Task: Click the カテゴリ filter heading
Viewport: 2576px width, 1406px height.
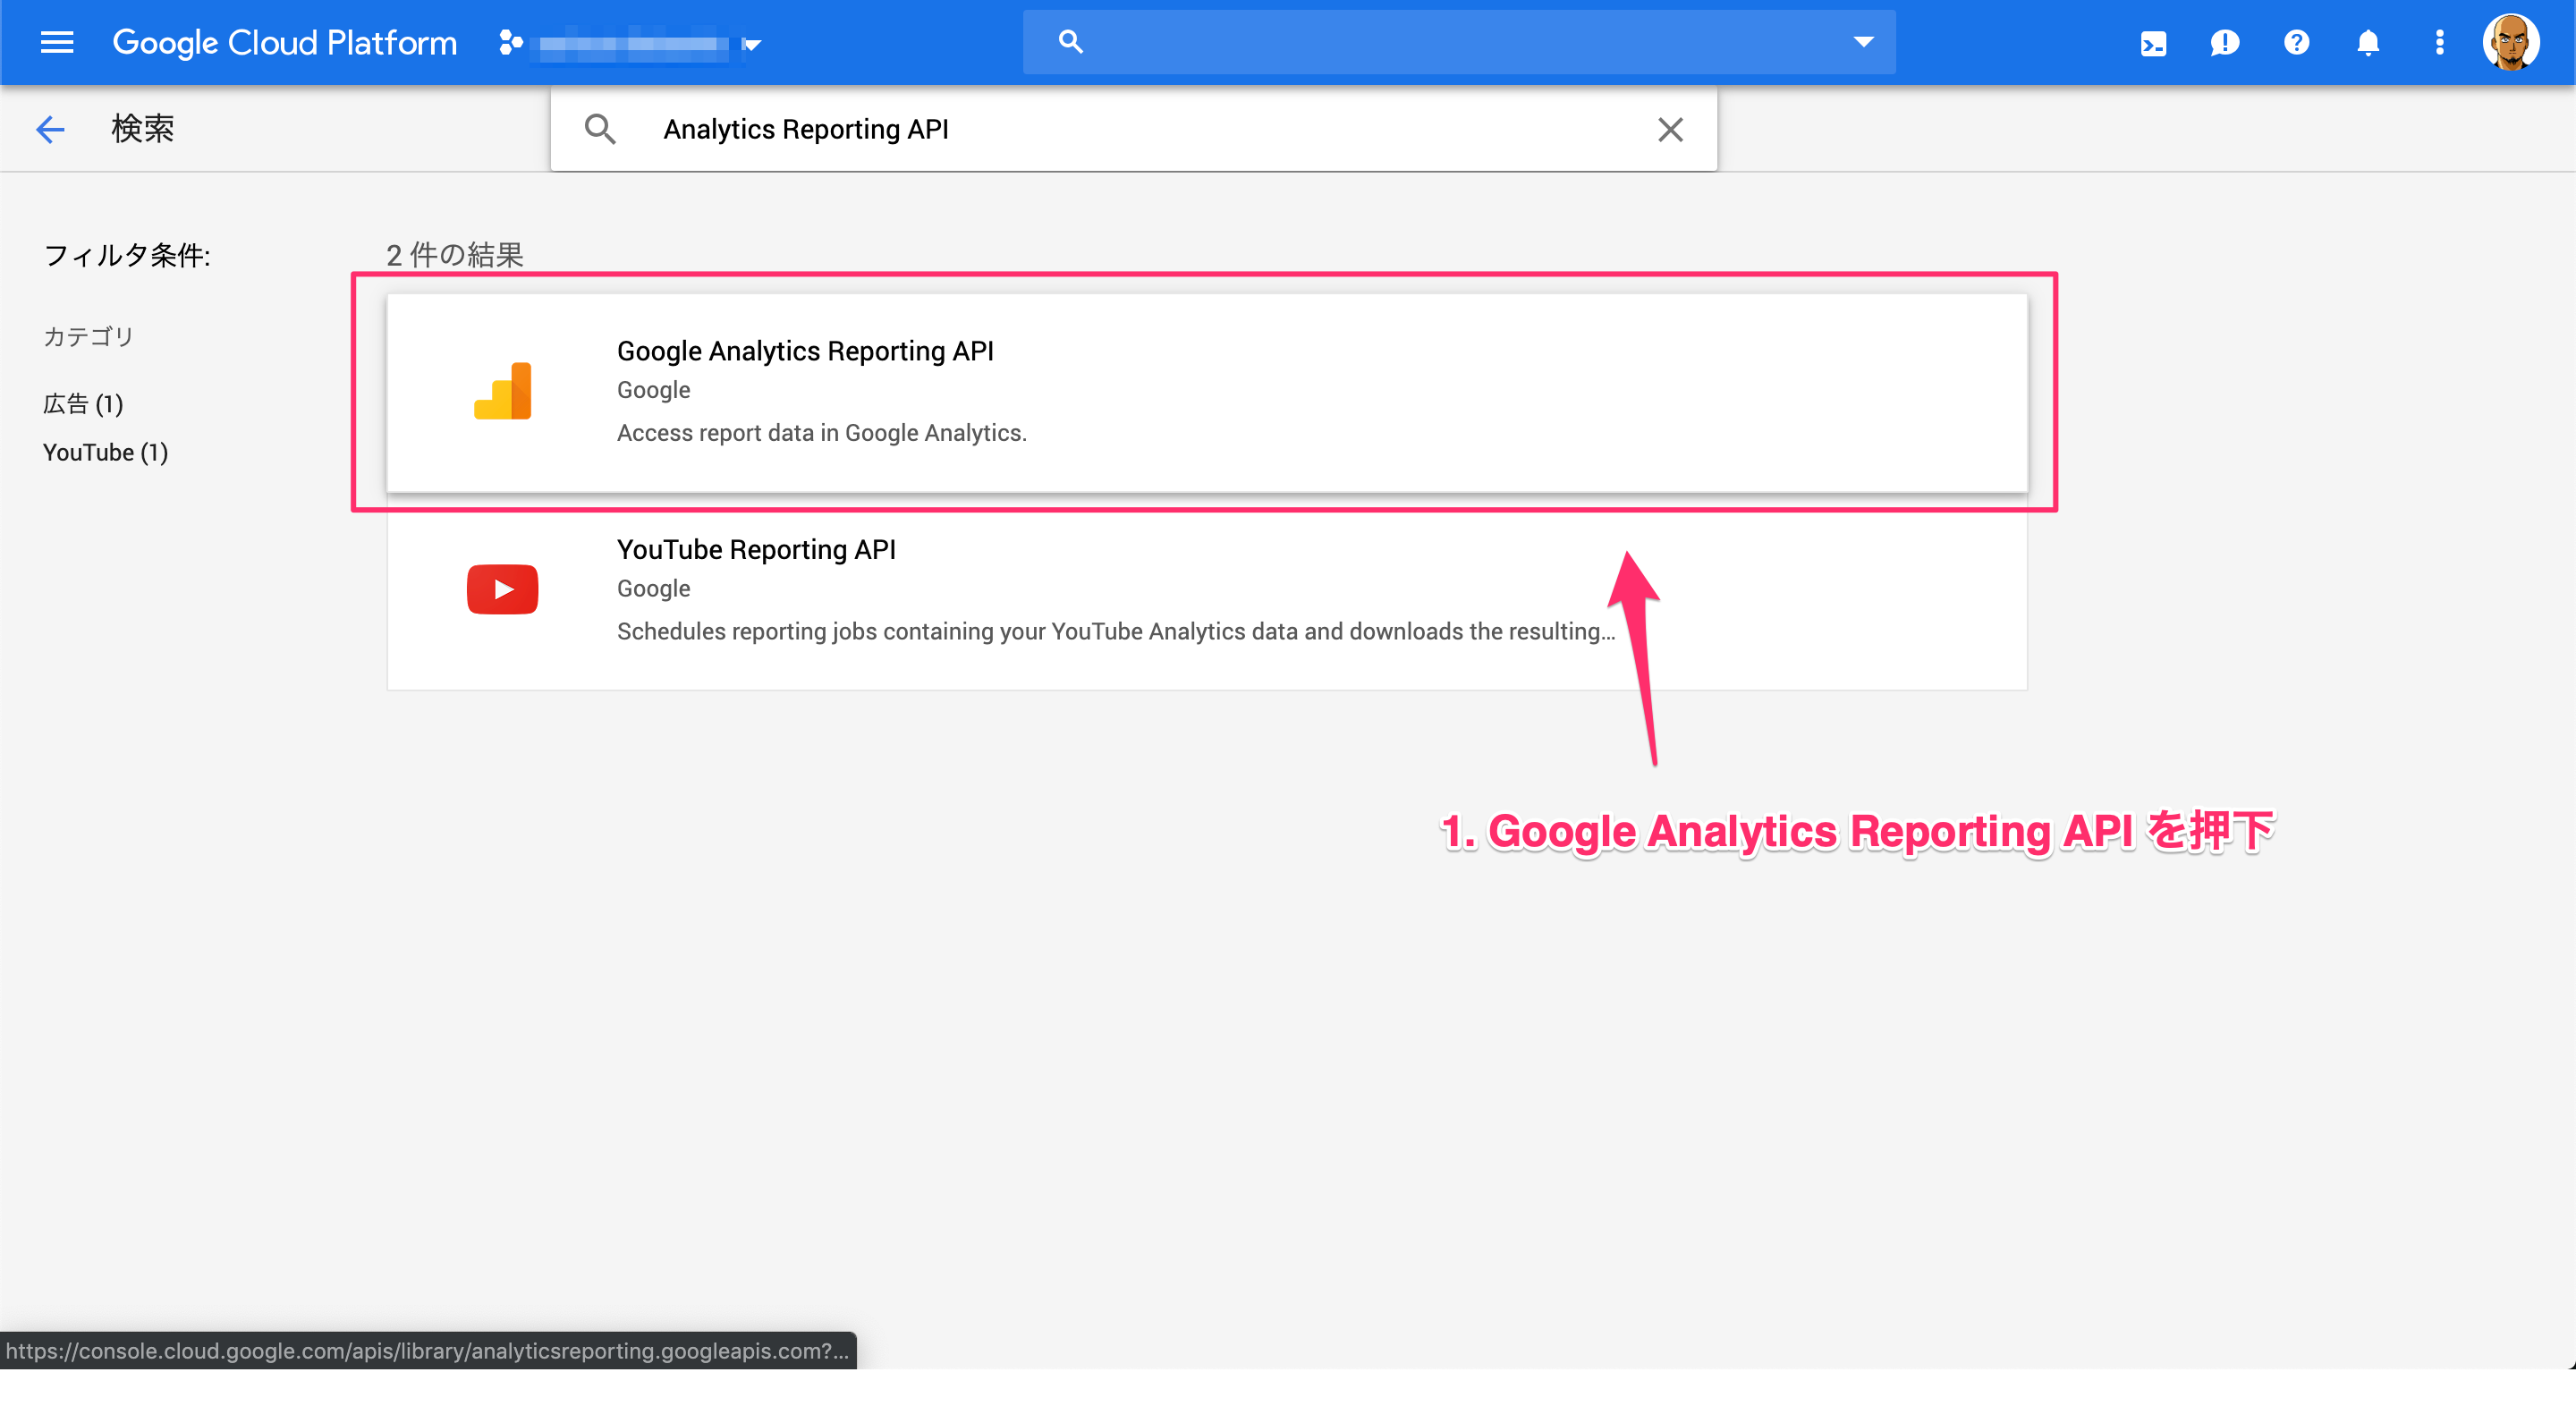Action: pyautogui.click(x=88, y=336)
